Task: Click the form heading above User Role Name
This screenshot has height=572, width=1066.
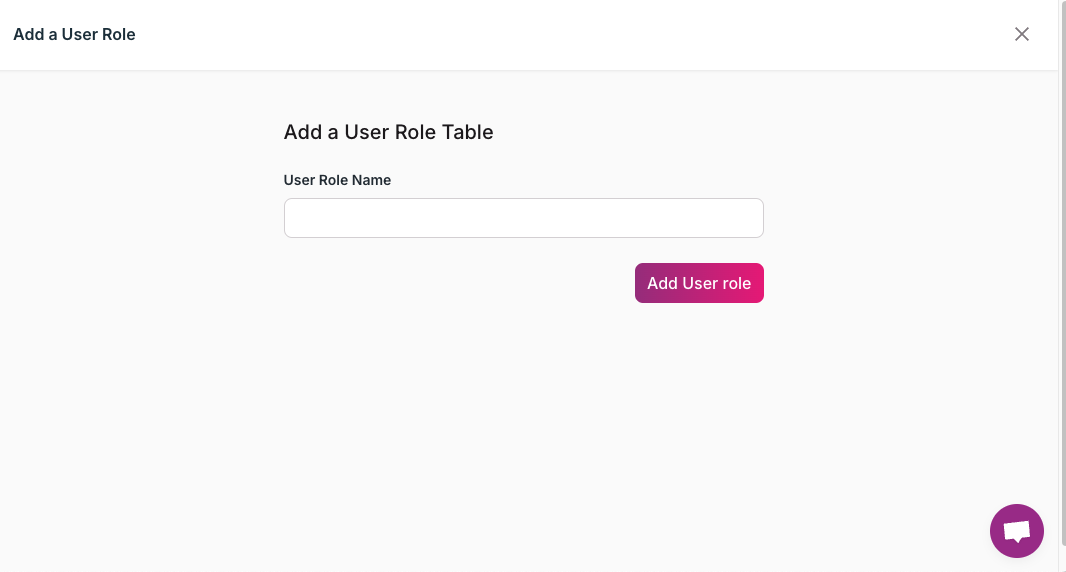Action: (x=388, y=132)
